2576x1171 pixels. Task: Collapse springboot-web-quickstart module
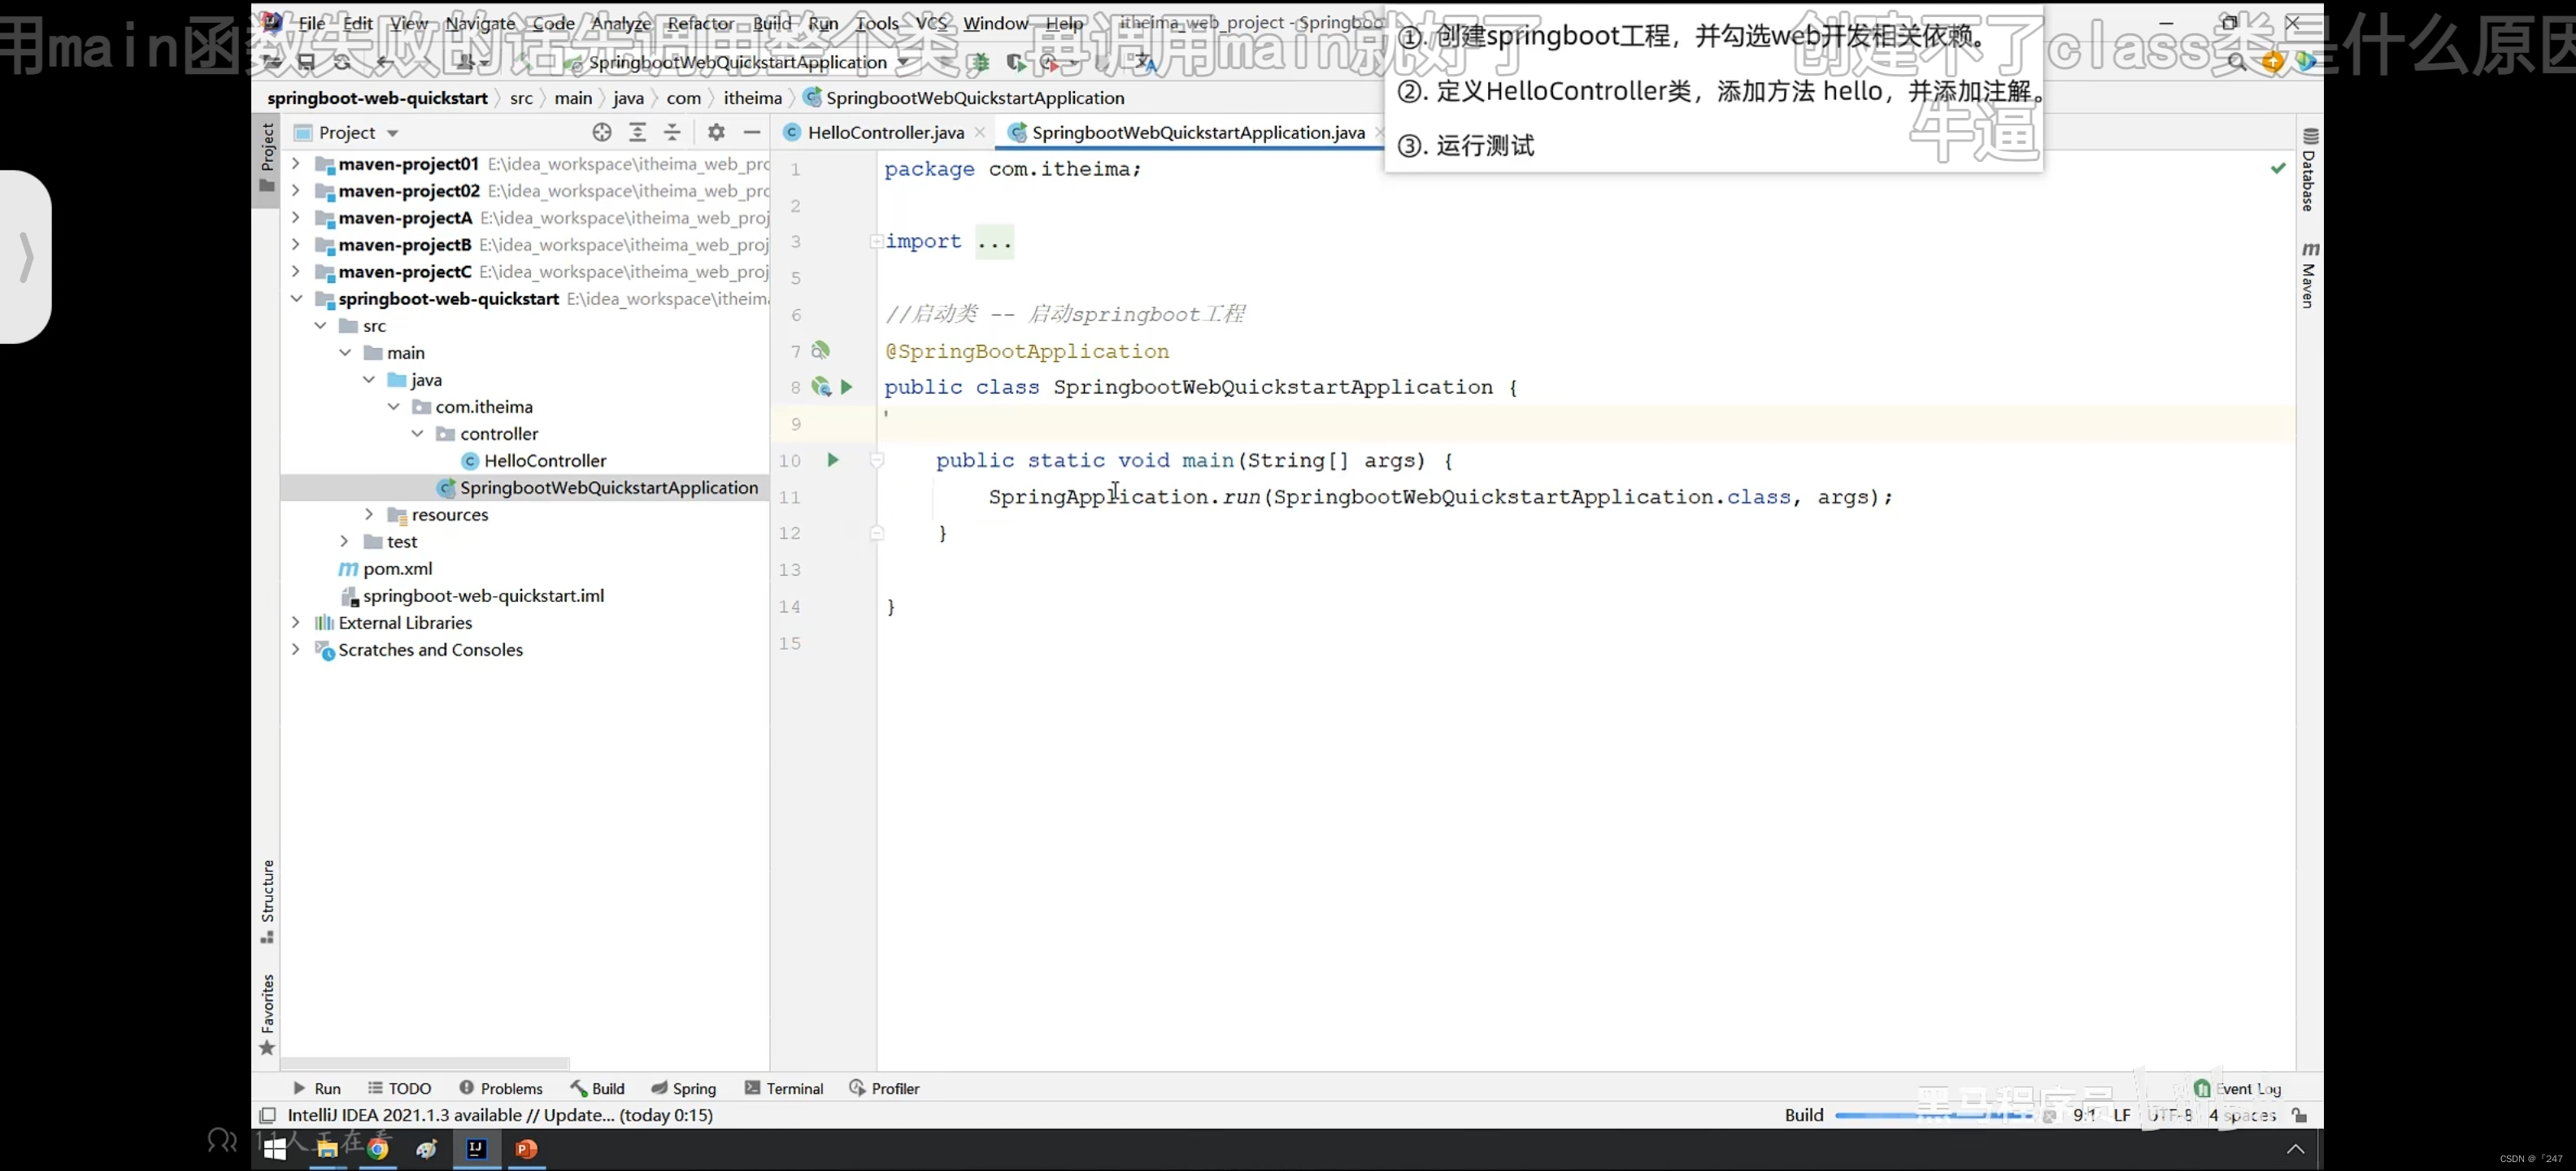296,298
